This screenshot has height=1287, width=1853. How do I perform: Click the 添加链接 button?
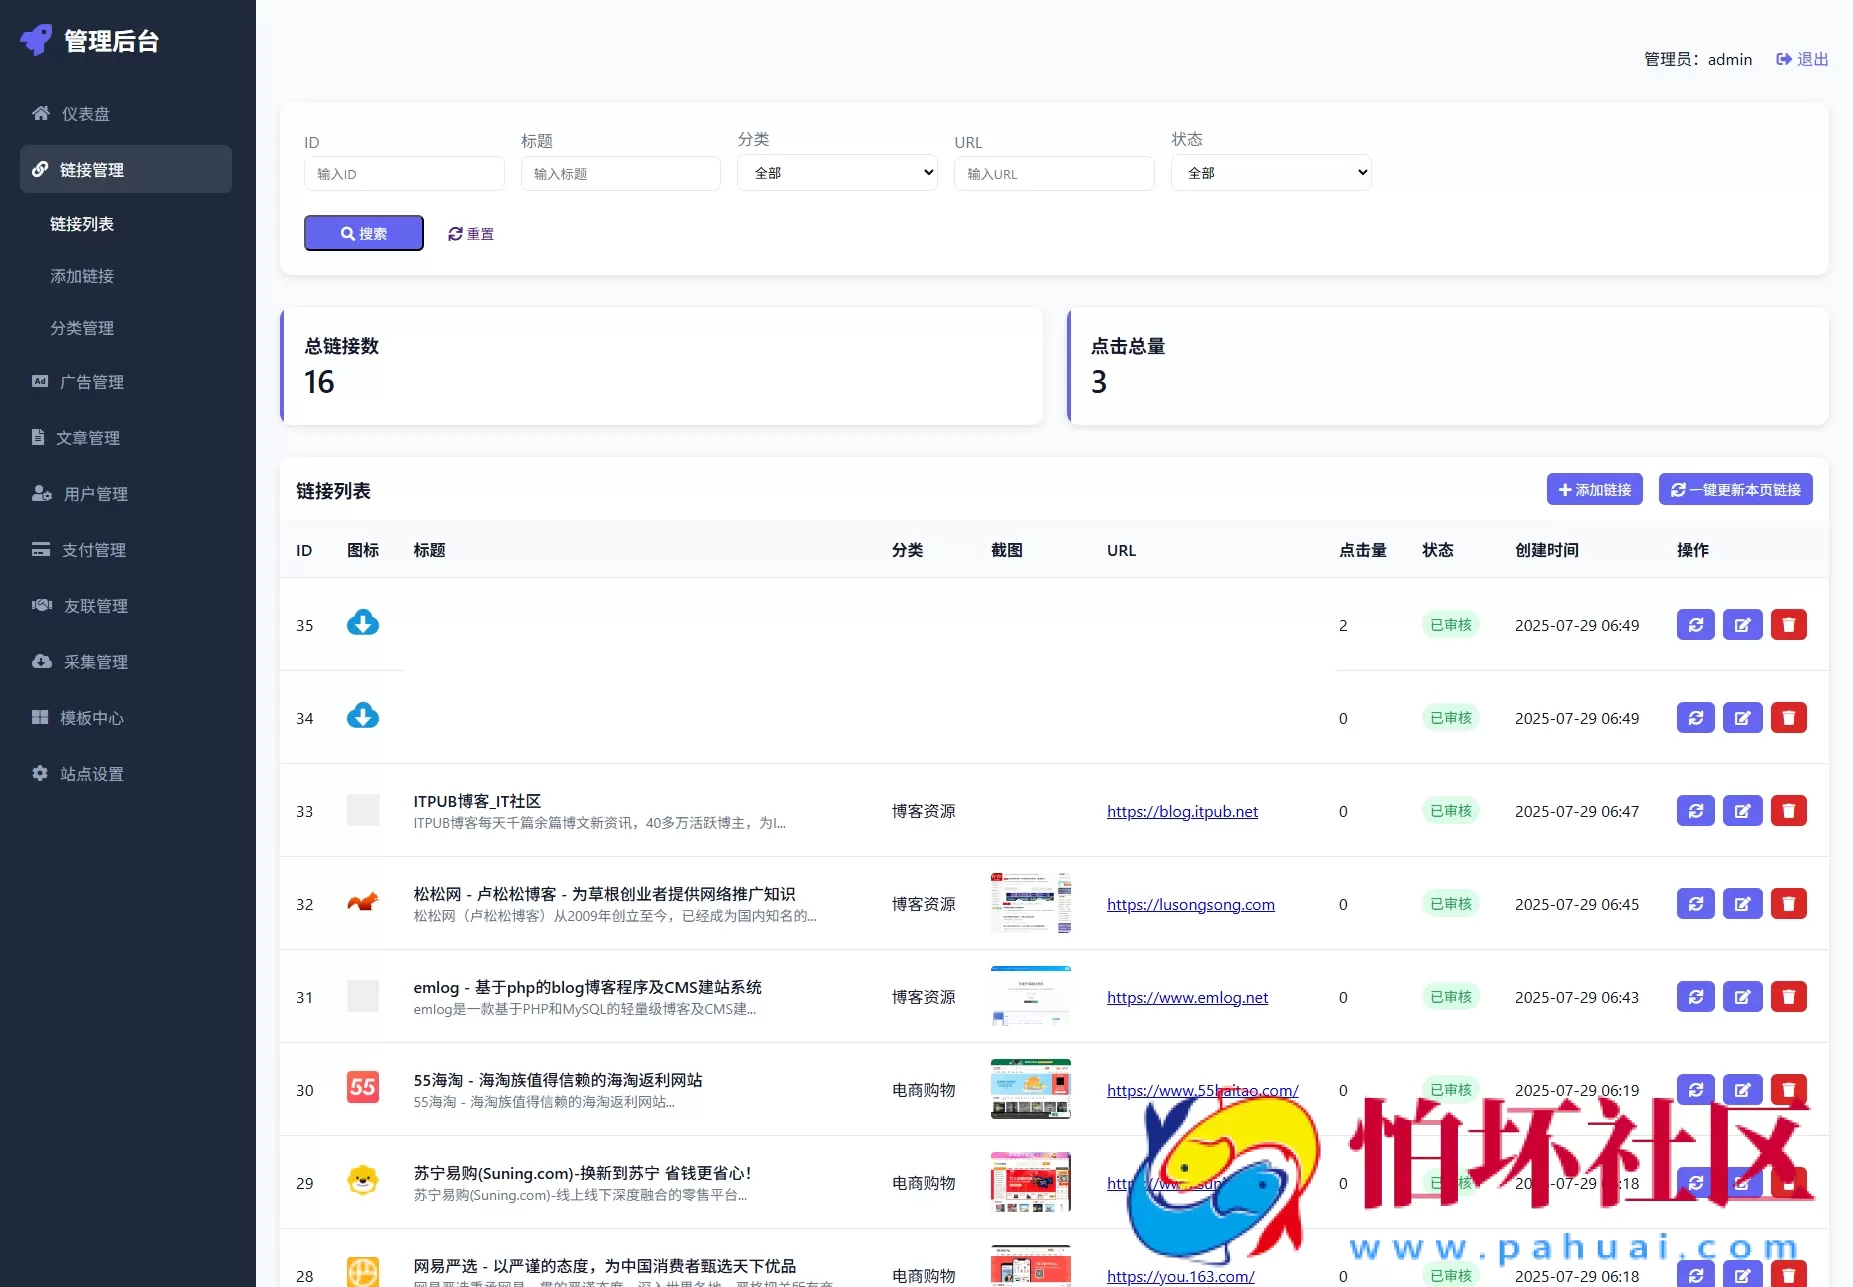coord(1594,489)
